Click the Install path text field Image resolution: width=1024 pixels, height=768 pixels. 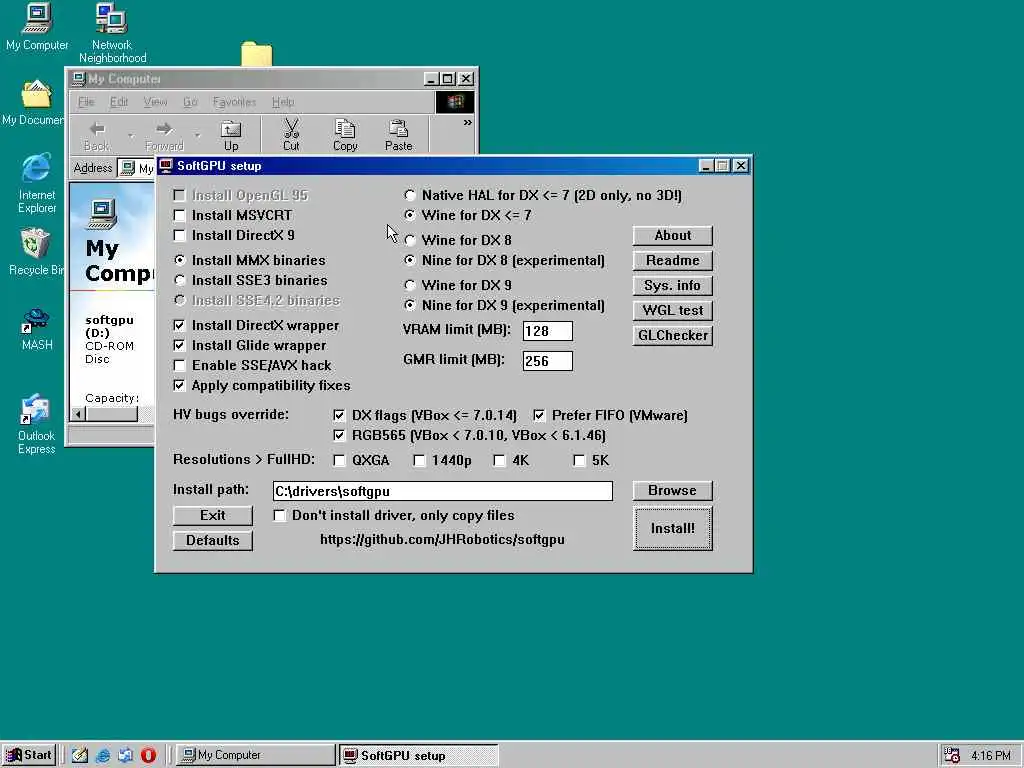(442, 491)
